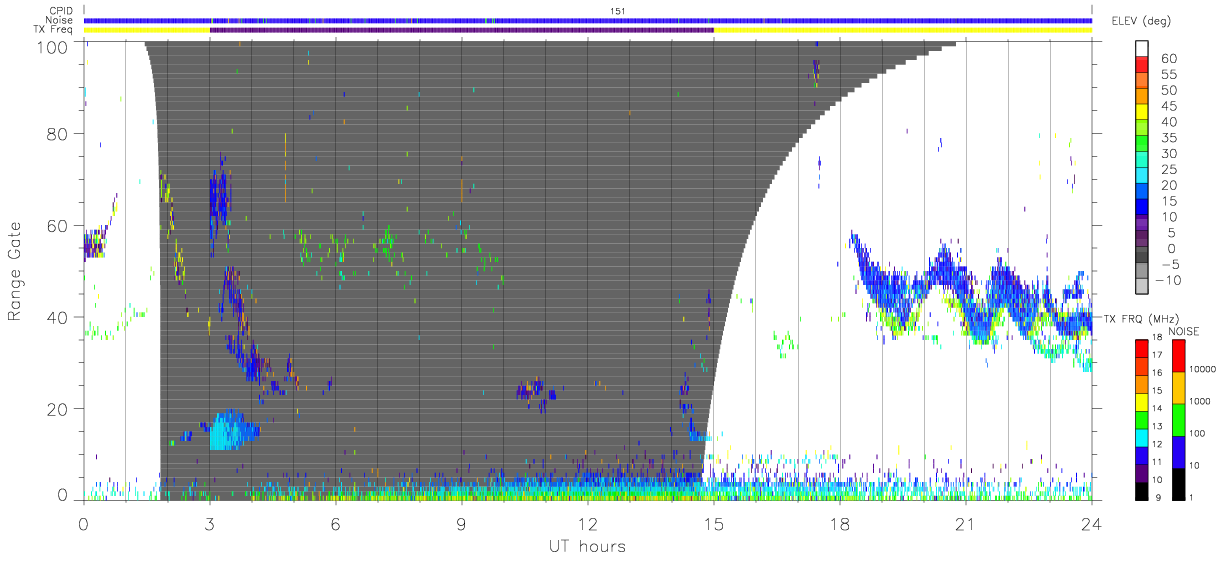Click the 9 tick on UT hours axis
This screenshot has height=567, width=1228.
point(462,524)
